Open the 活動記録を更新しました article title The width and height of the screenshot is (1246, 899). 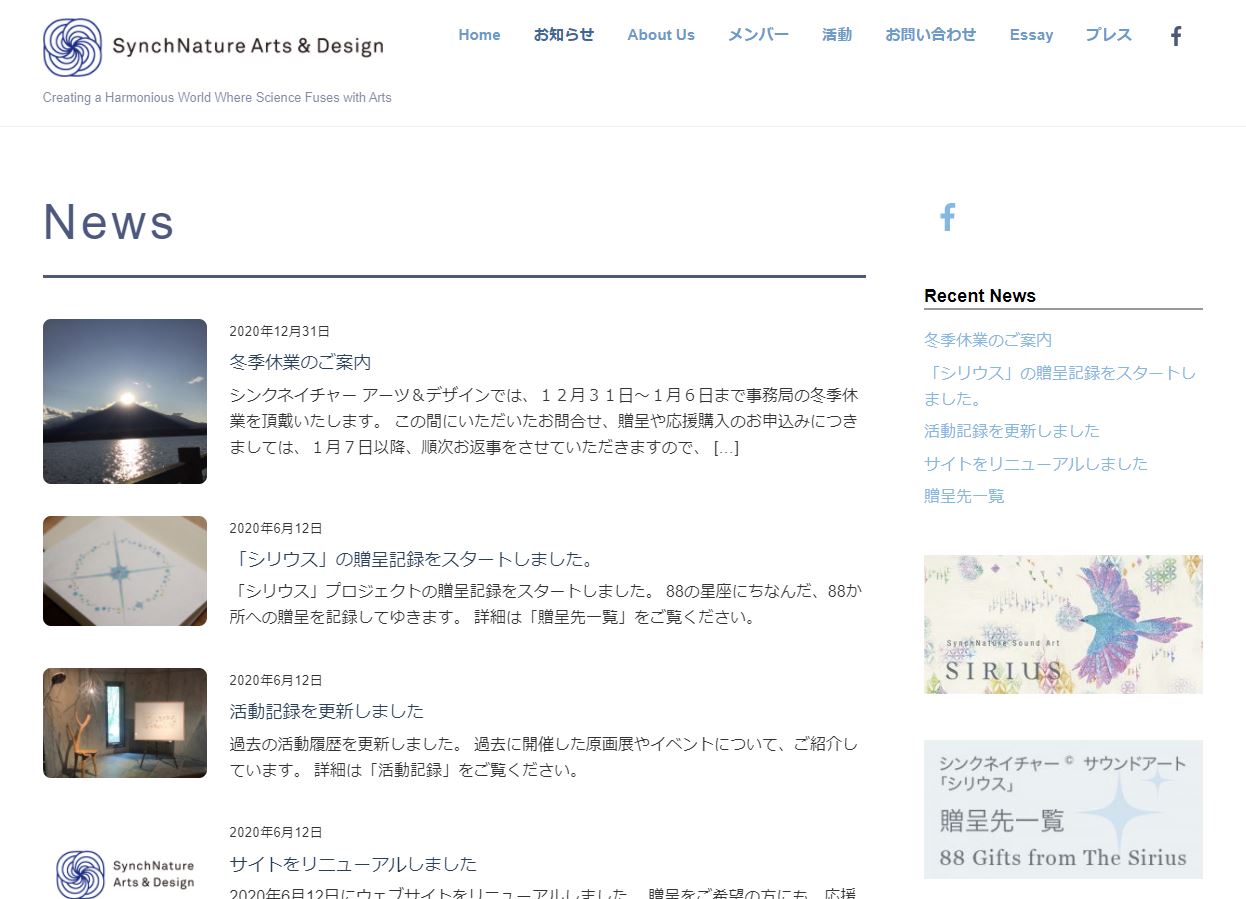[x=326, y=711]
